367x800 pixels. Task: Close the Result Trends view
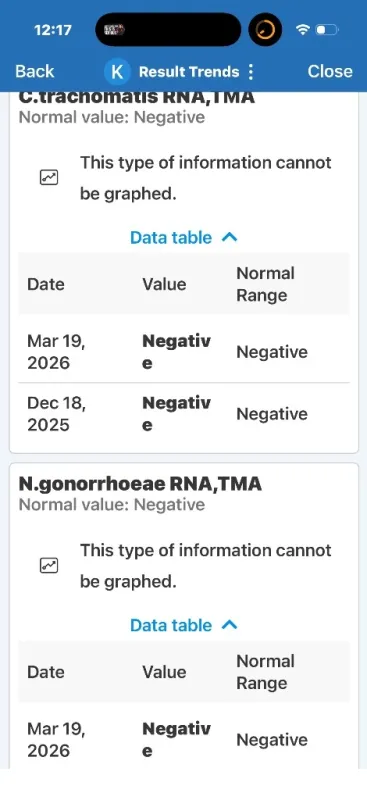coord(330,71)
